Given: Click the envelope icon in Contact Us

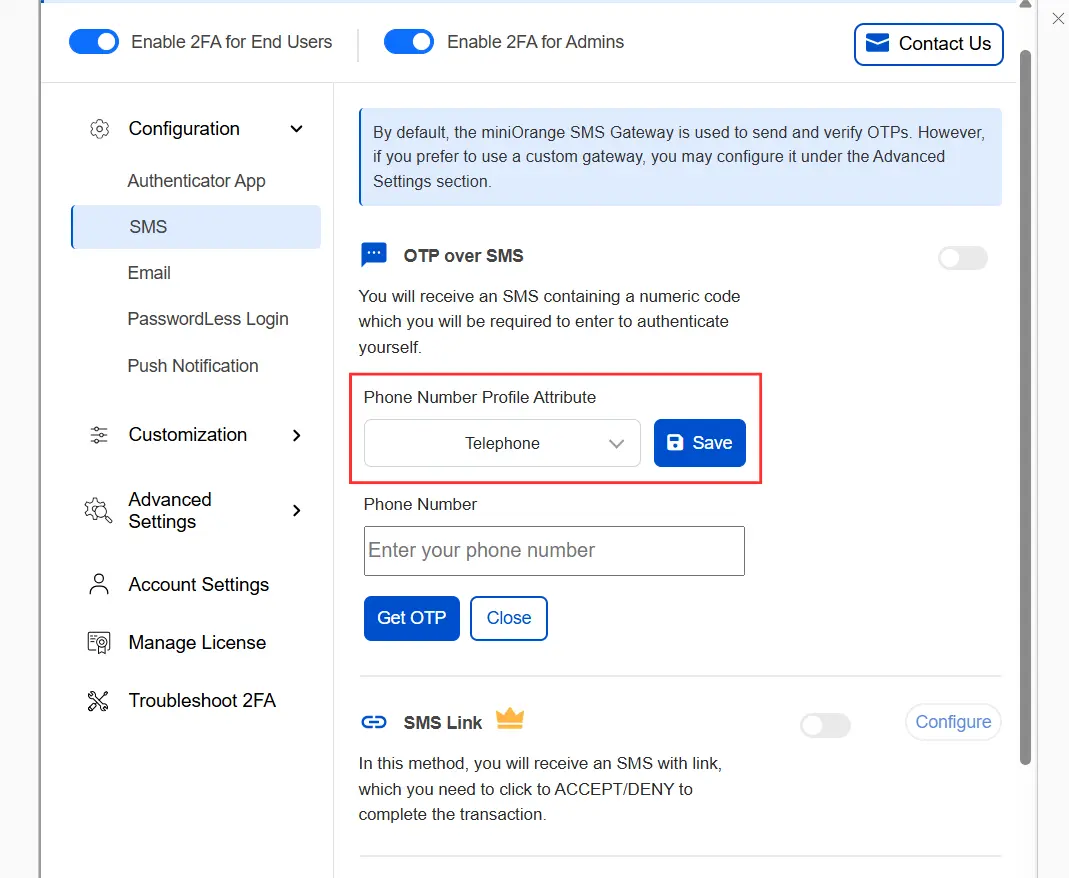Looking at the screenshot, I should click(x=877, y=43).
